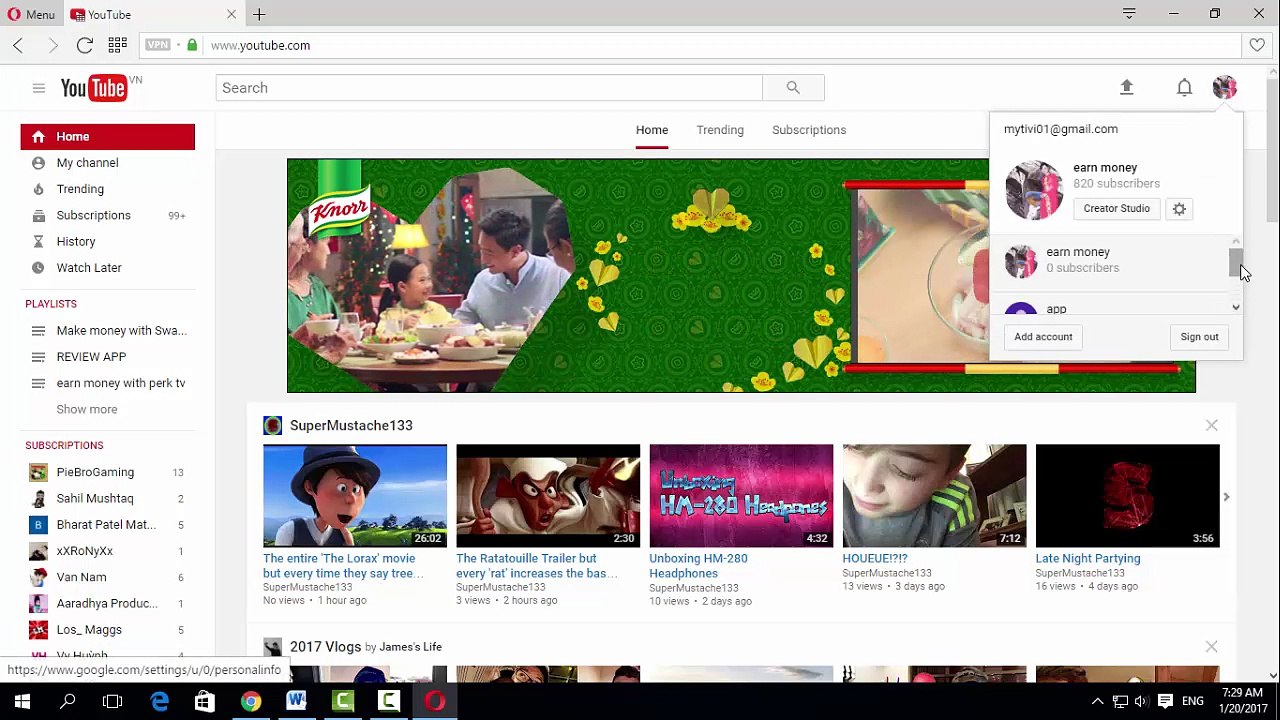Image resolution: width=1280 pixels, height=720 pixels.
Task: Open Aaradhya Produc... subscription
Action: (108, 603)
